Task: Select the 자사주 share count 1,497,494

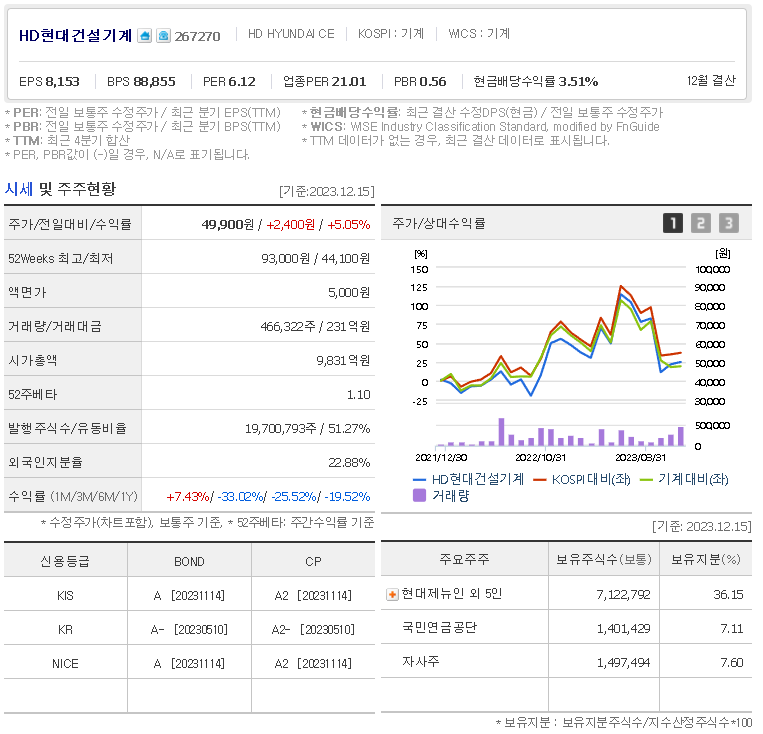Action: [623, 662]
